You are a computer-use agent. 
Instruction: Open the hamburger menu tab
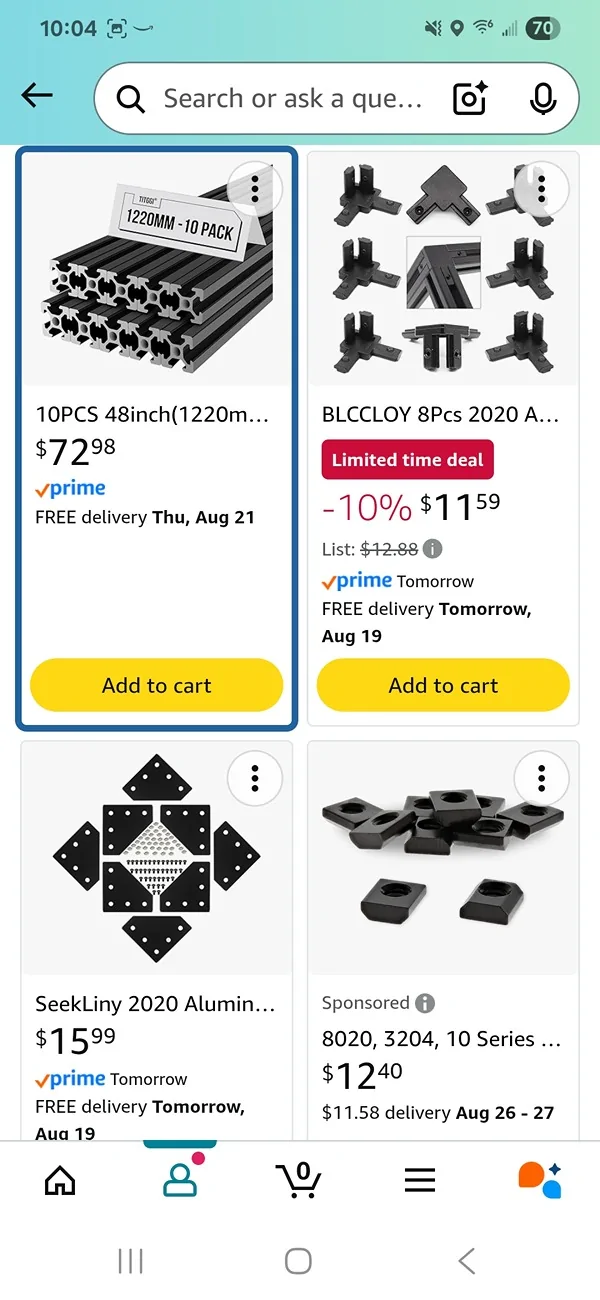(420, 1180)
